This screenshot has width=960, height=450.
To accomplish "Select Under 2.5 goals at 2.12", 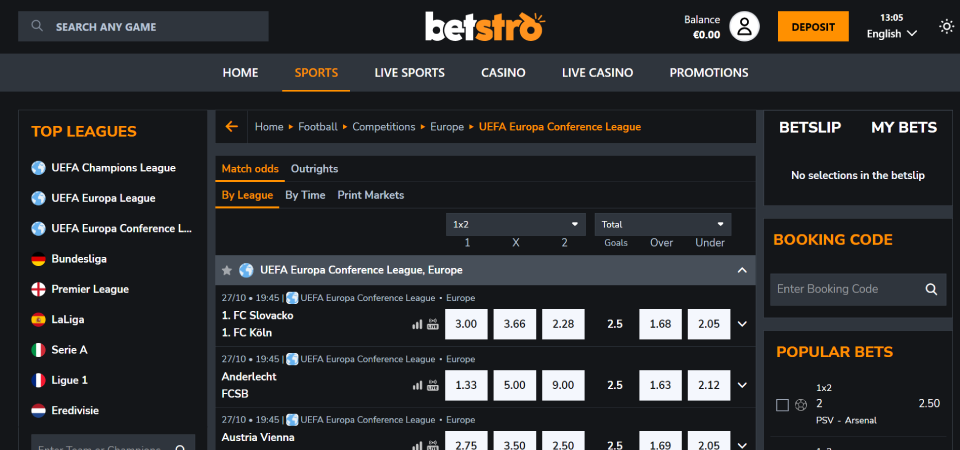I will [709, 385].
